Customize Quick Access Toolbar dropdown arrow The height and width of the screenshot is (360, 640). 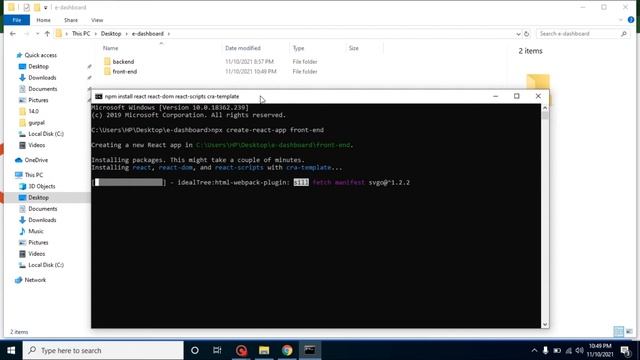click(46, 8)
